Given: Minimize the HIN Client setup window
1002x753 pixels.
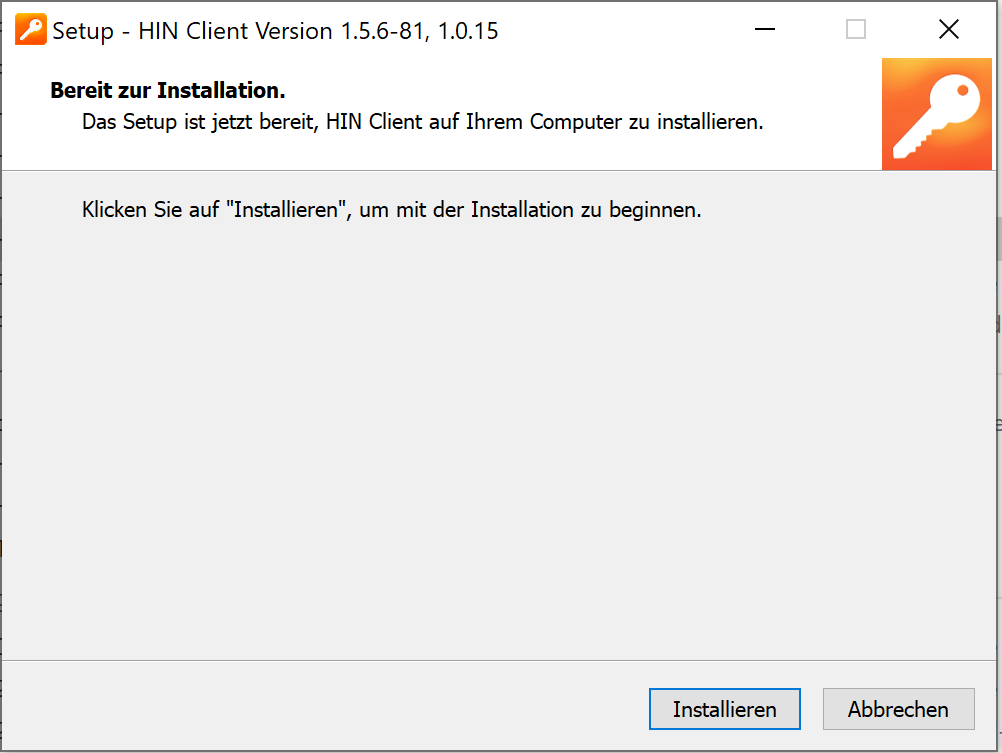Looking at the screenshot, I should pyautogui.click(x=764, y=29).
